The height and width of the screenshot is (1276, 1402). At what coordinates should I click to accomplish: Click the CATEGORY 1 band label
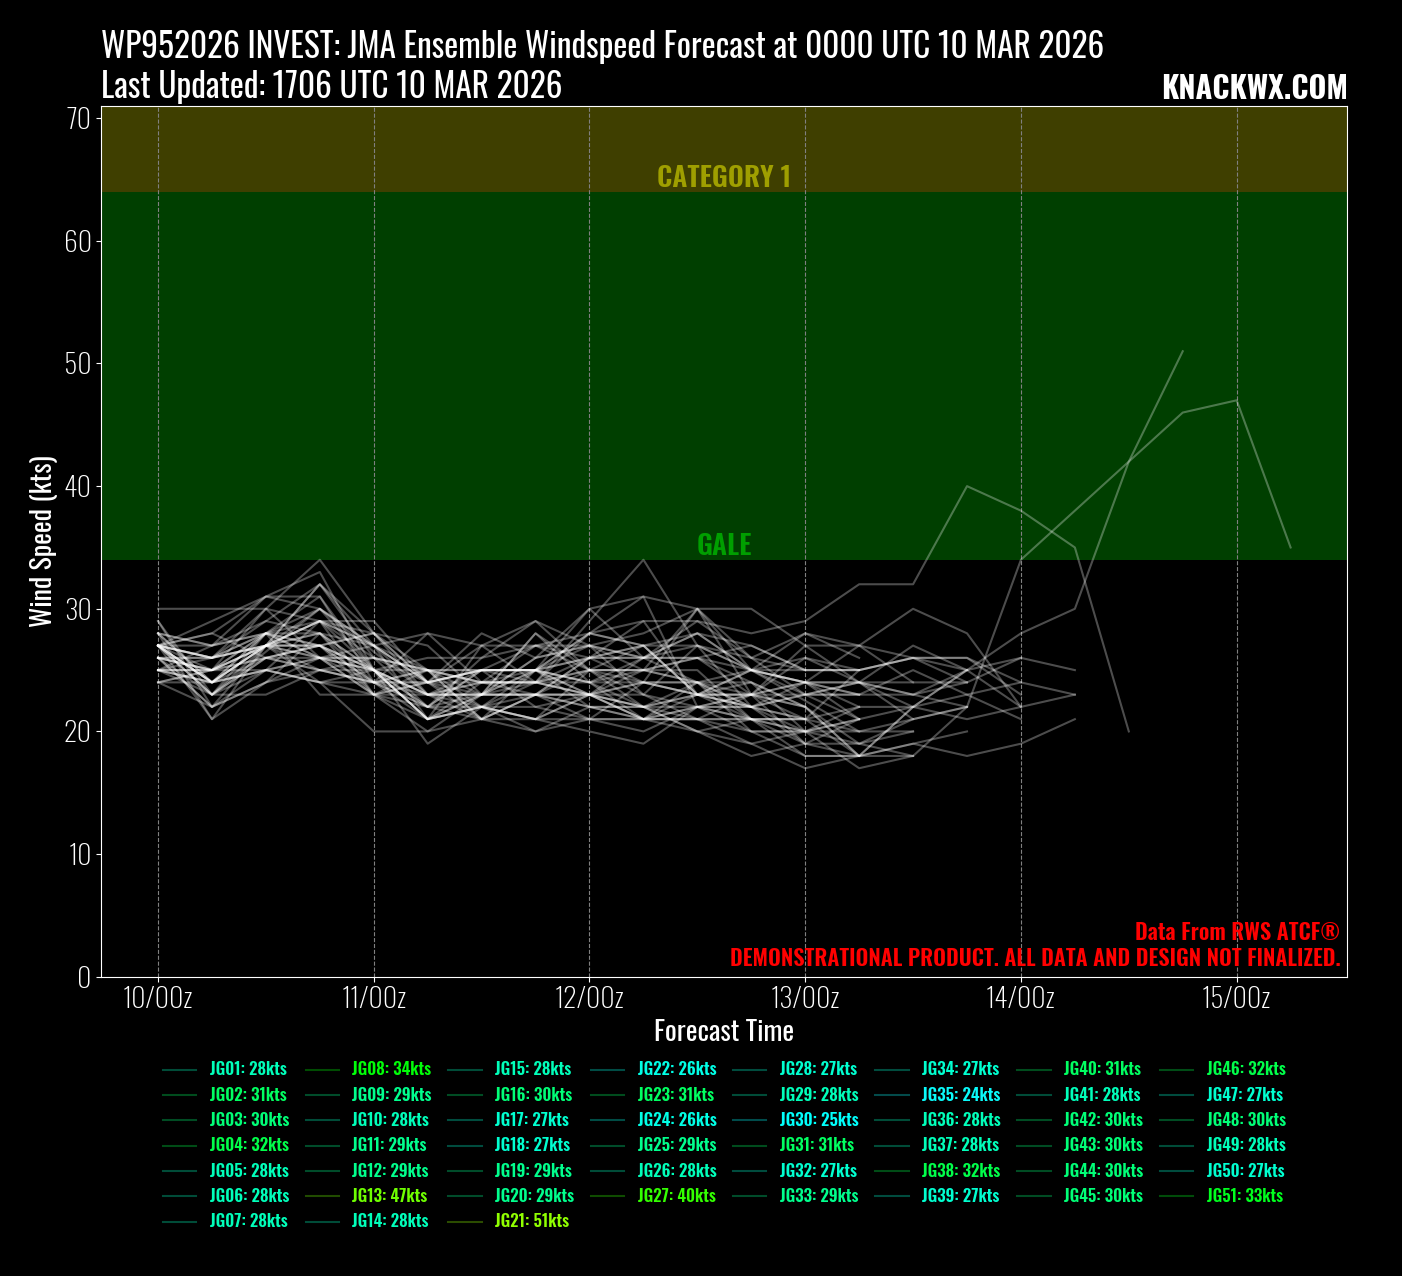[x=723, y=177]
